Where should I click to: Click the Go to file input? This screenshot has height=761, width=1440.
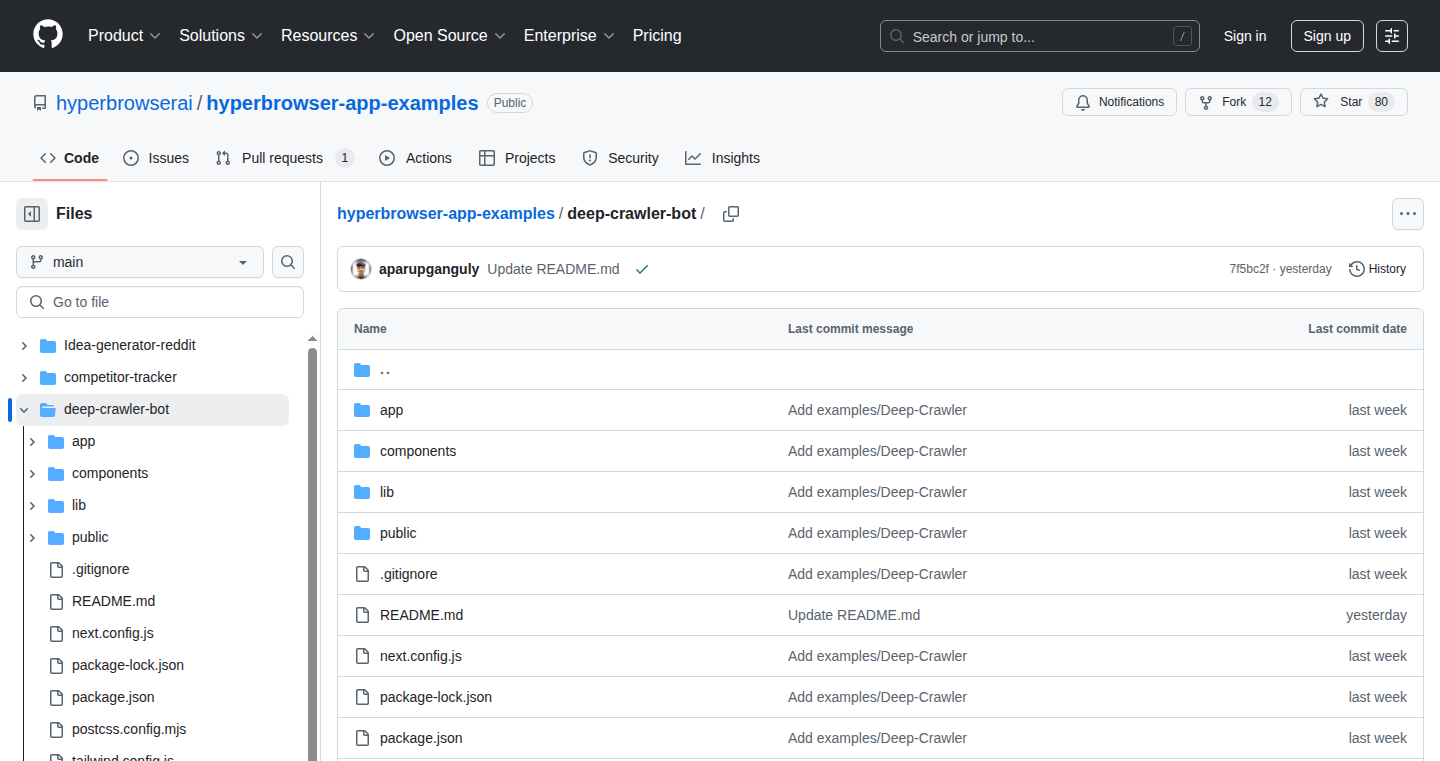point(160,302)
